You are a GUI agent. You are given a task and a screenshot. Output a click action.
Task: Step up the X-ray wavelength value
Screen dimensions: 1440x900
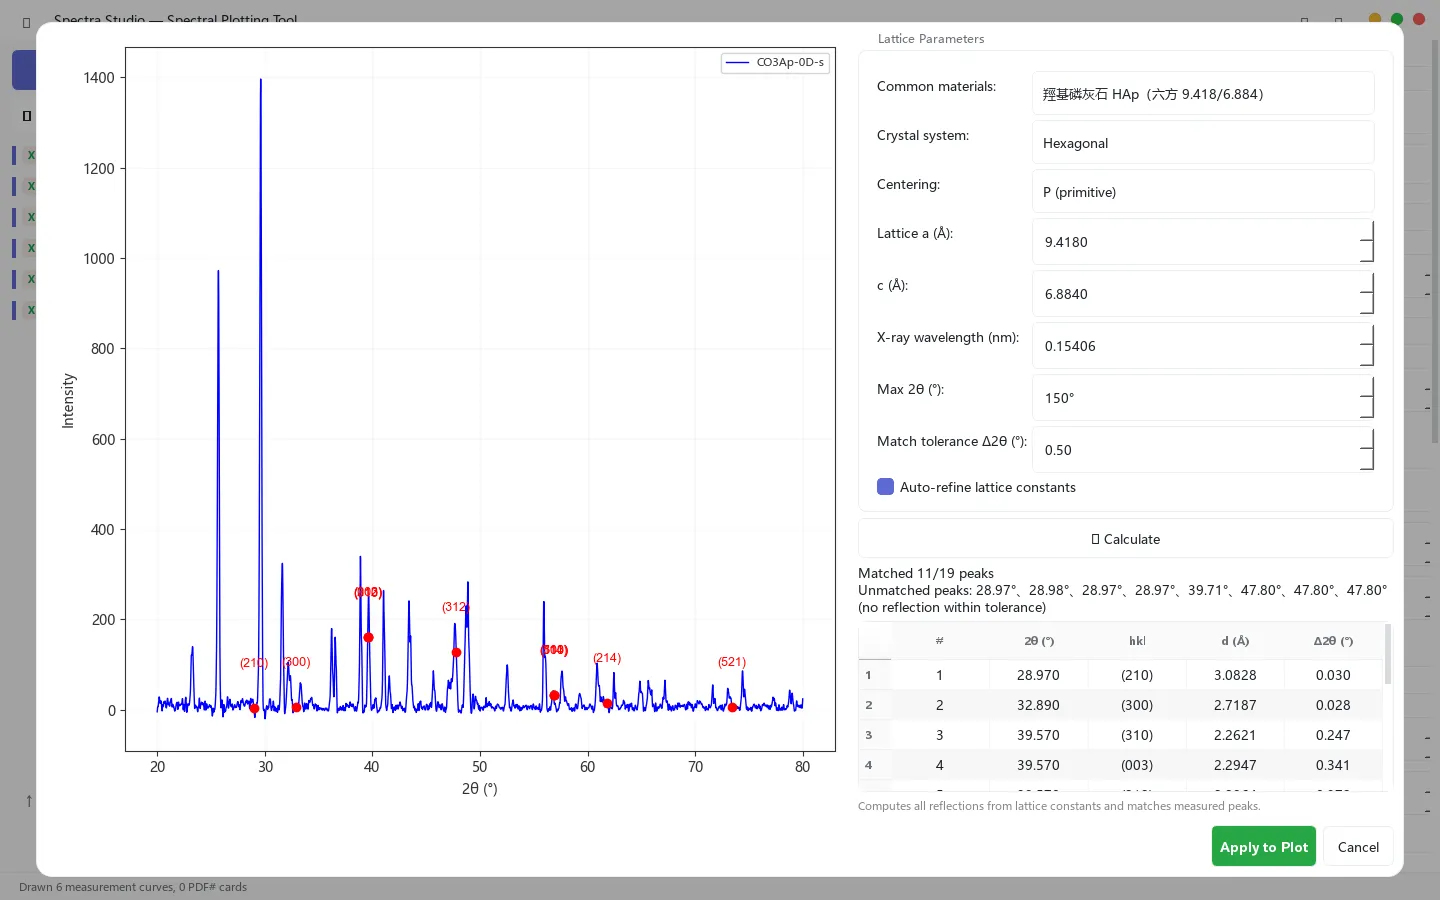point(1367,335)
